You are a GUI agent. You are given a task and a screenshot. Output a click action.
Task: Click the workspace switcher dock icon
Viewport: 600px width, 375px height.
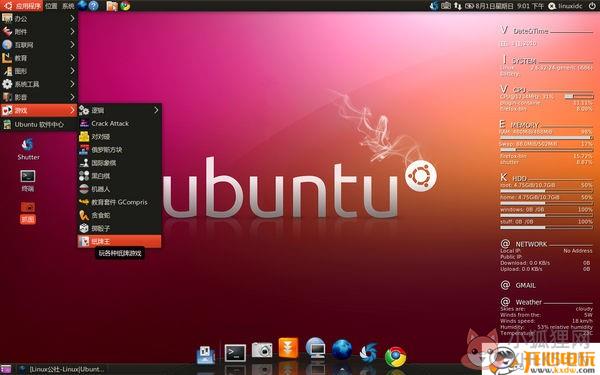[206, 355]
